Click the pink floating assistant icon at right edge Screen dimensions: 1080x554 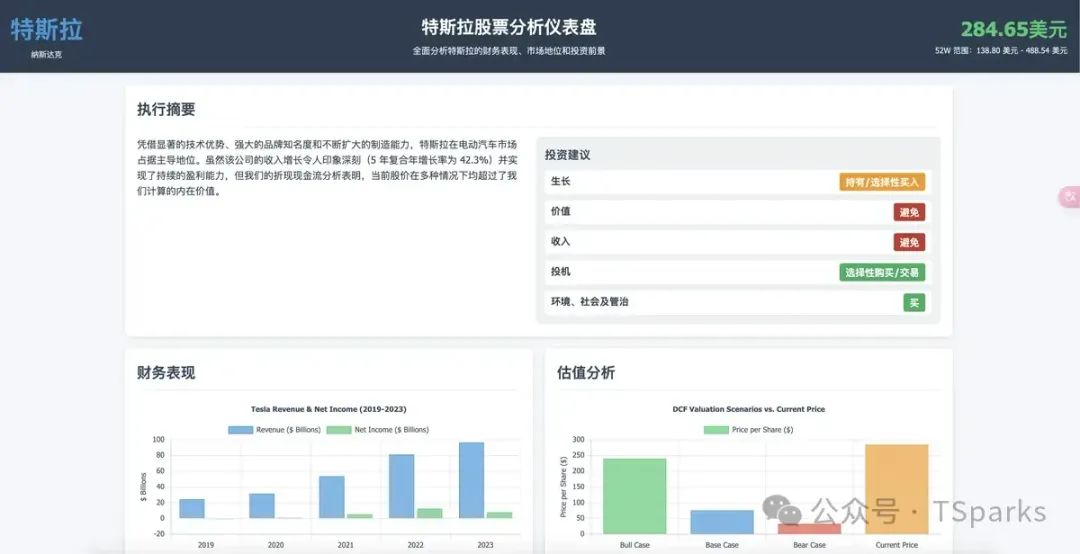point(1070,197)
